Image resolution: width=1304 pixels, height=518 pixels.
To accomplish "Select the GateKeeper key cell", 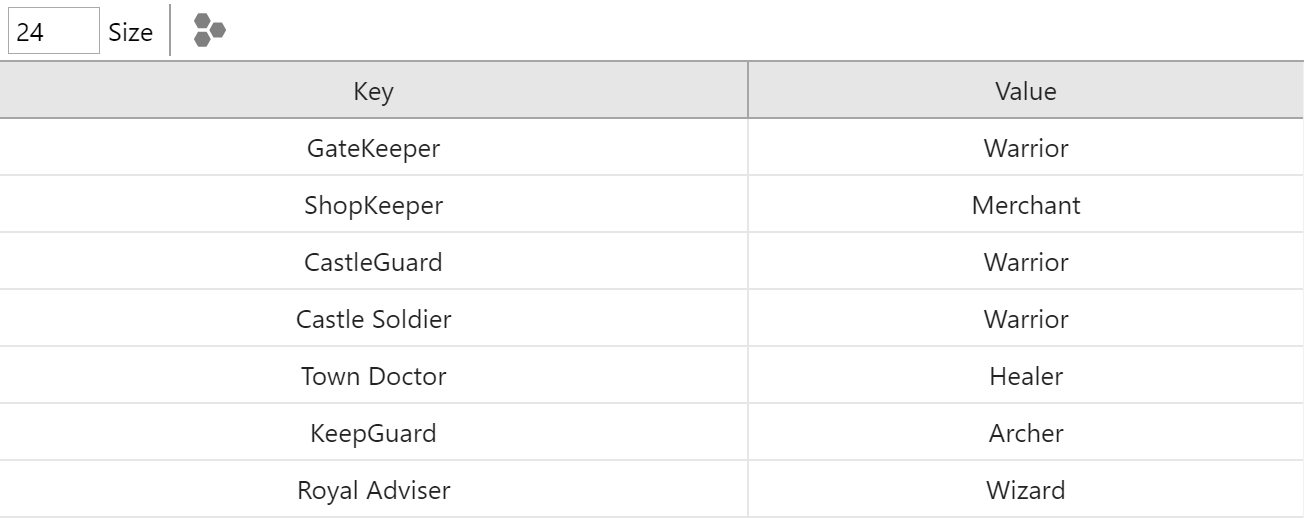I will pyautogui.click(x=373, y=148).
